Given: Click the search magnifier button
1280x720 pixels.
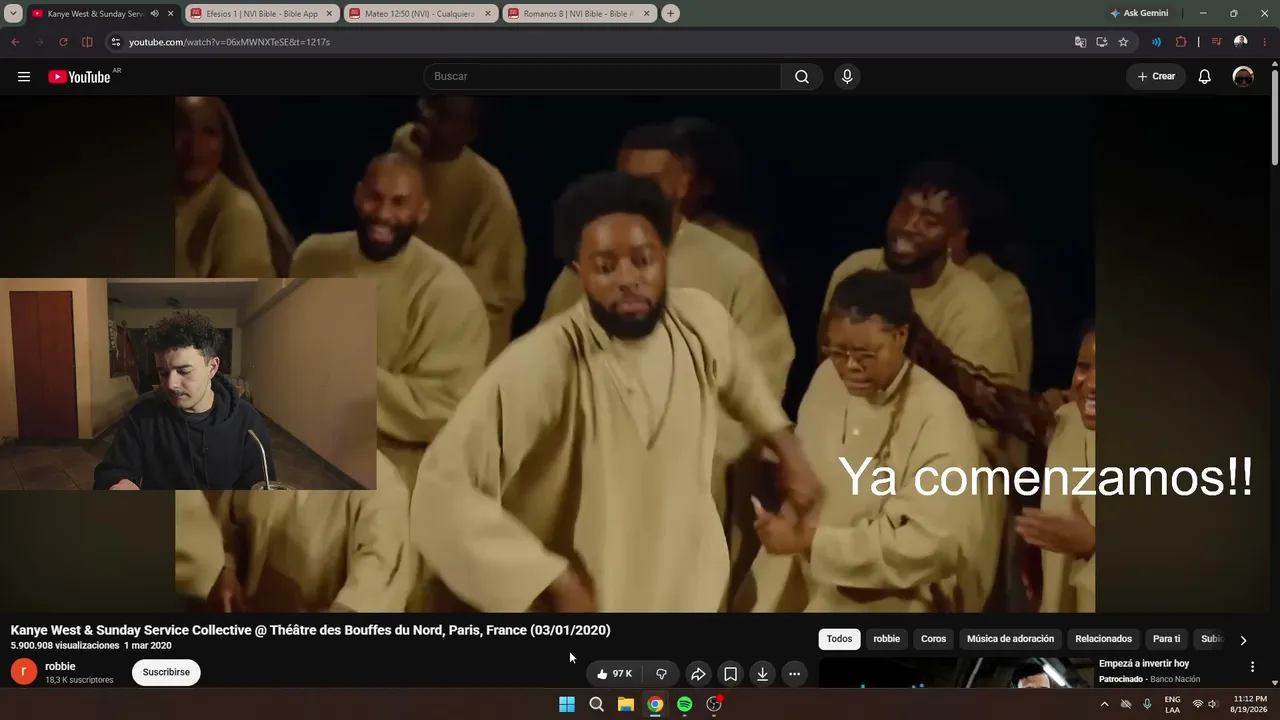Looking at the screenshot, I should pos(802,77).
